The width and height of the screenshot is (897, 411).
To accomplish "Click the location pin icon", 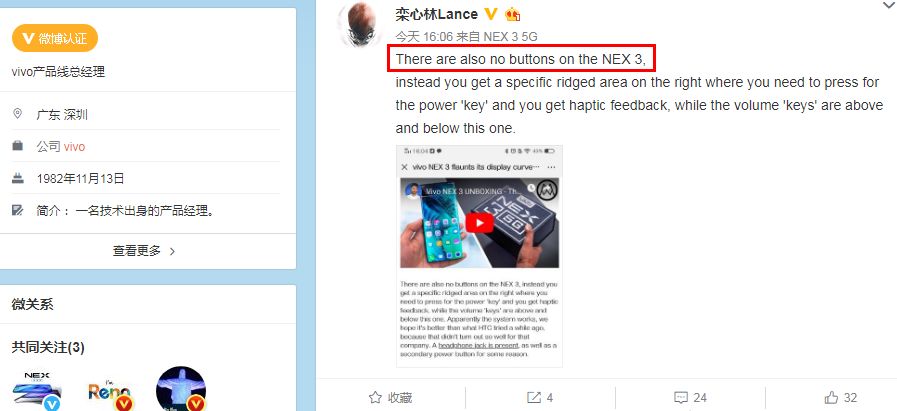I will [x=17, y=114].
